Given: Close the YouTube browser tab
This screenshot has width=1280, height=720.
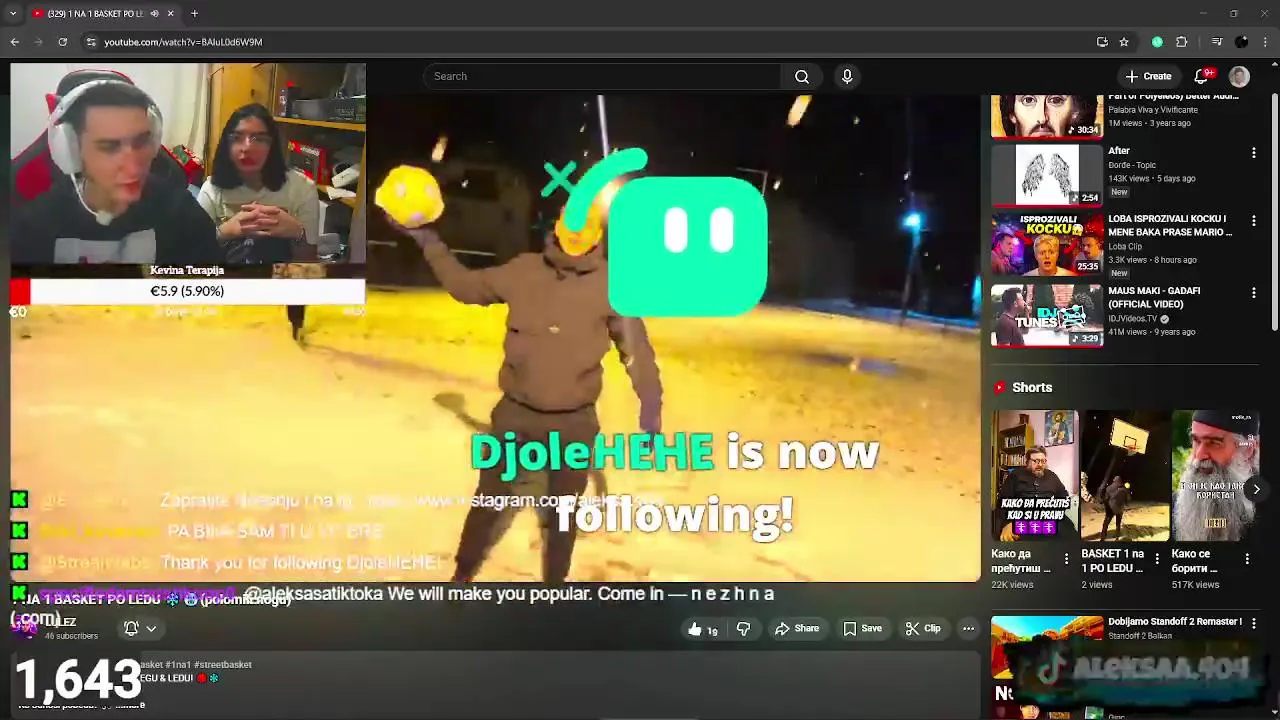Looking at the screenshot, I should pyautogui.click(x=170, y=14).
